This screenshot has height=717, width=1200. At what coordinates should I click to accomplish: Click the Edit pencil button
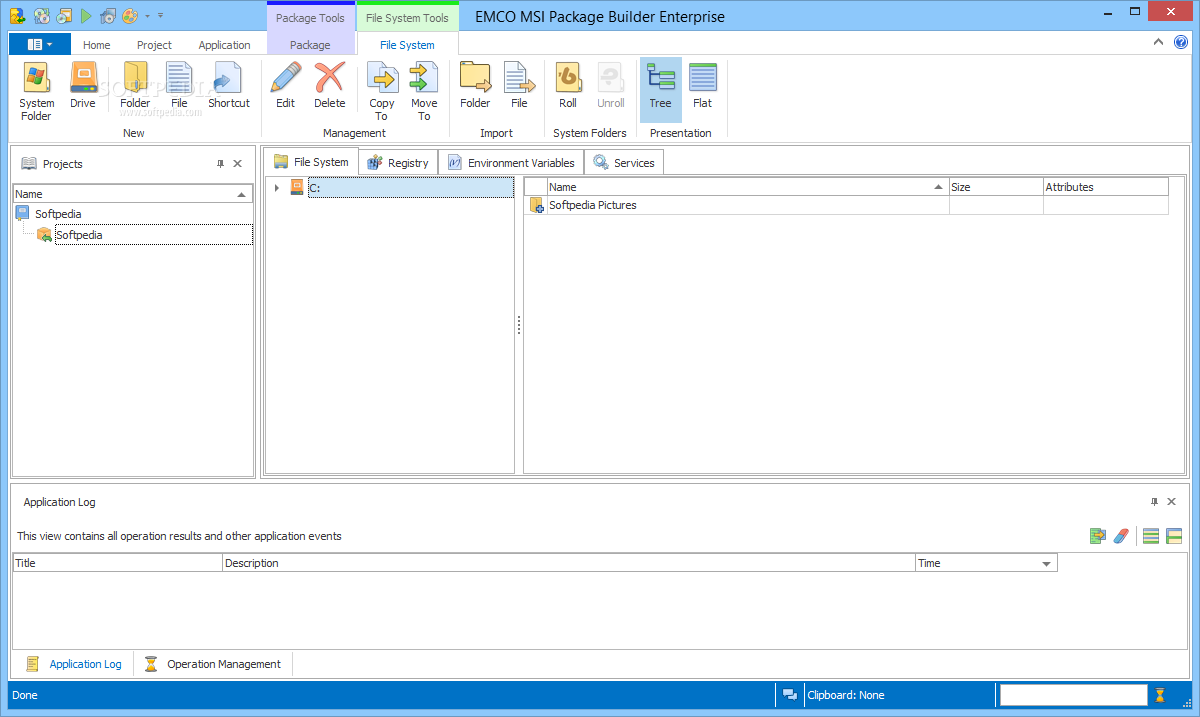point(285,86)
